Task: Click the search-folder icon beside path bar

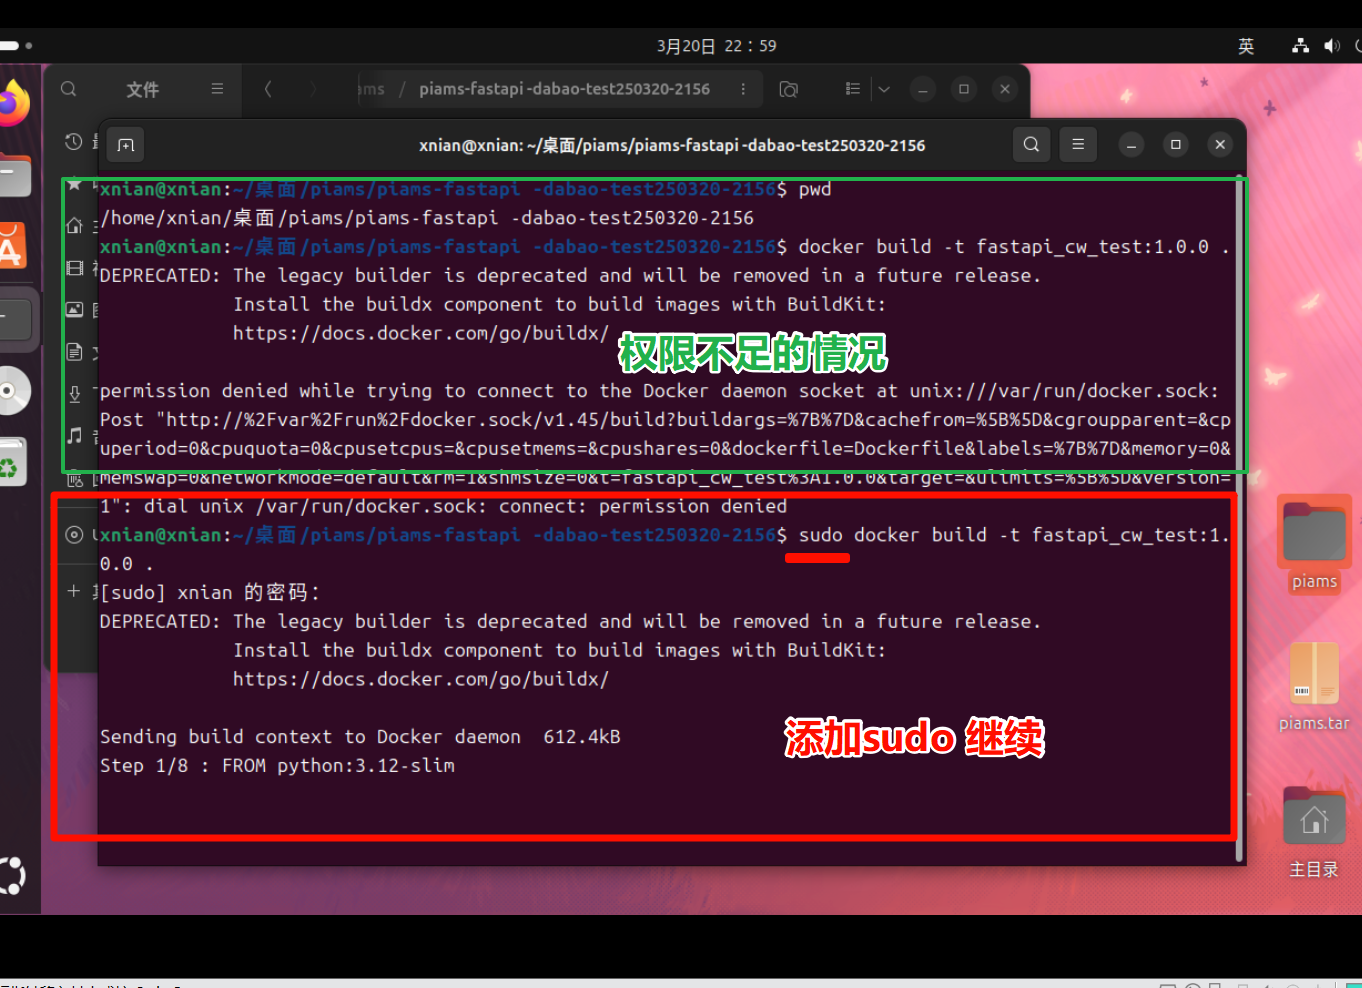Action: tap(789, 89)
